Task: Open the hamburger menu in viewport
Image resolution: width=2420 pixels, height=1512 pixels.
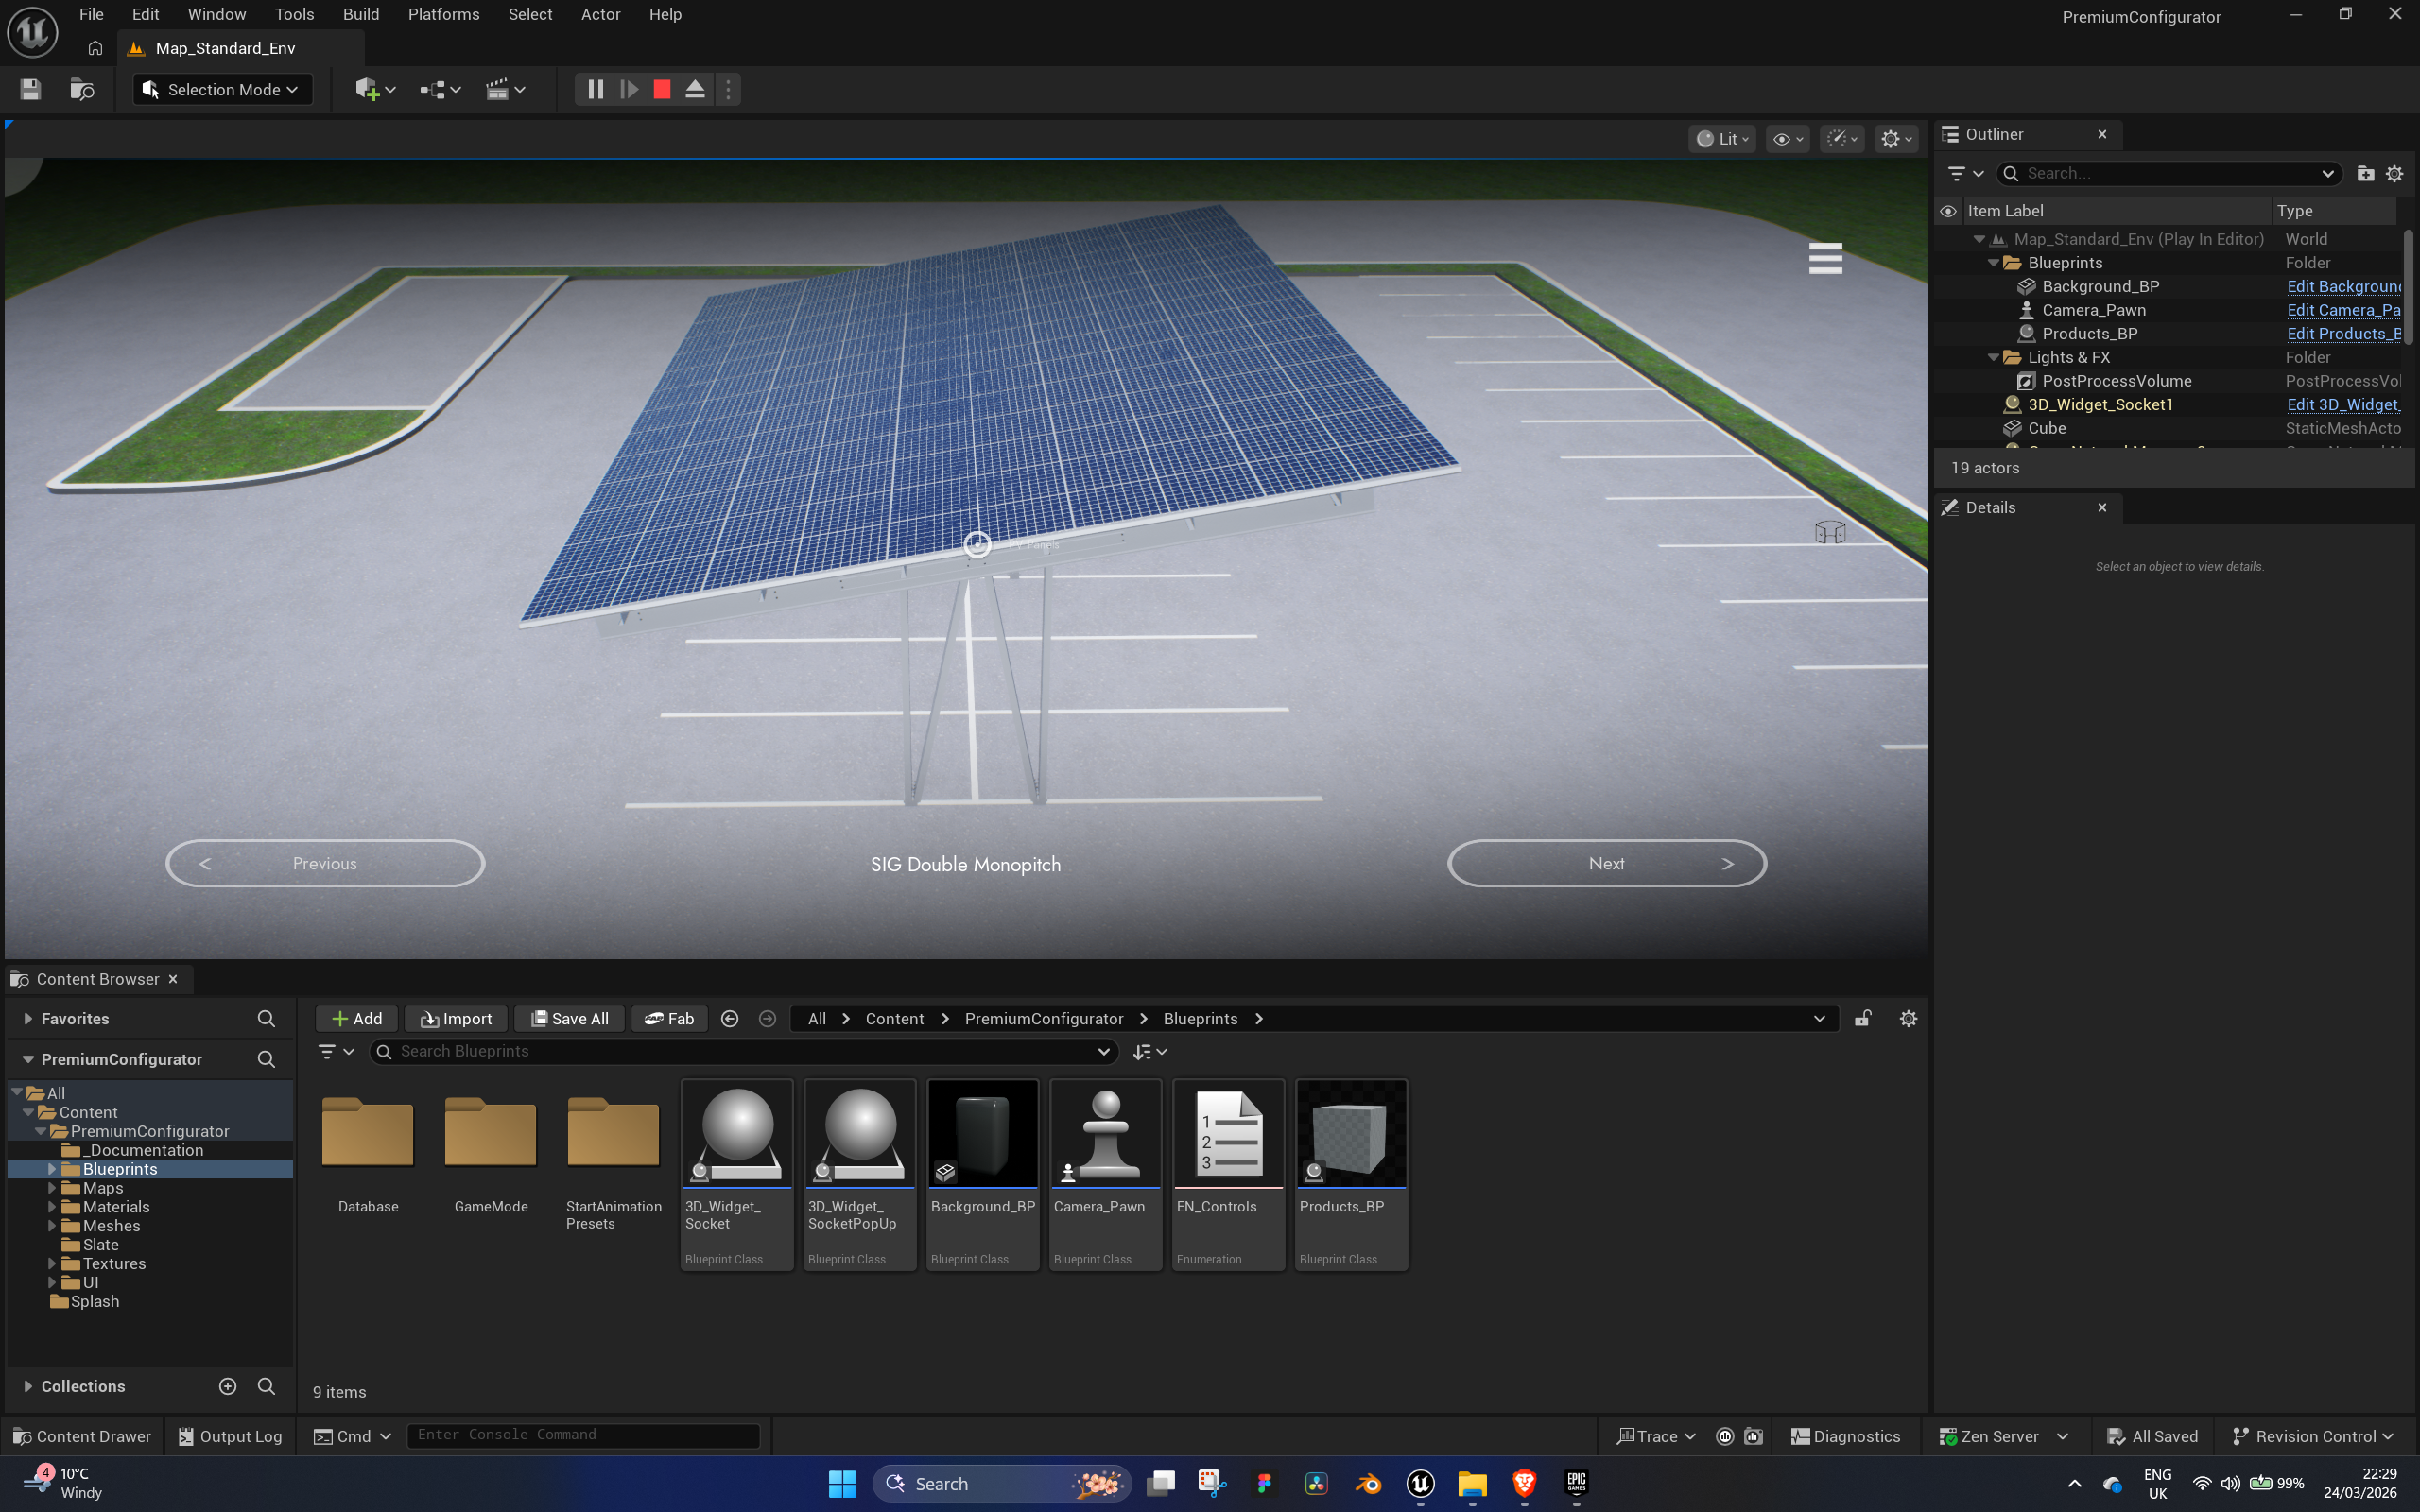Action: pos(1825,258)
